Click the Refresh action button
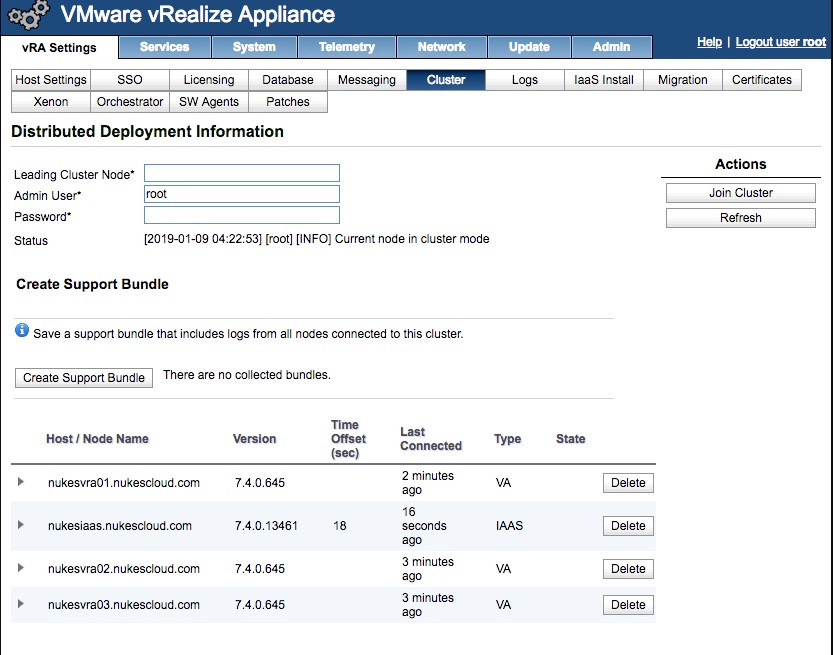 coord(741,218)
